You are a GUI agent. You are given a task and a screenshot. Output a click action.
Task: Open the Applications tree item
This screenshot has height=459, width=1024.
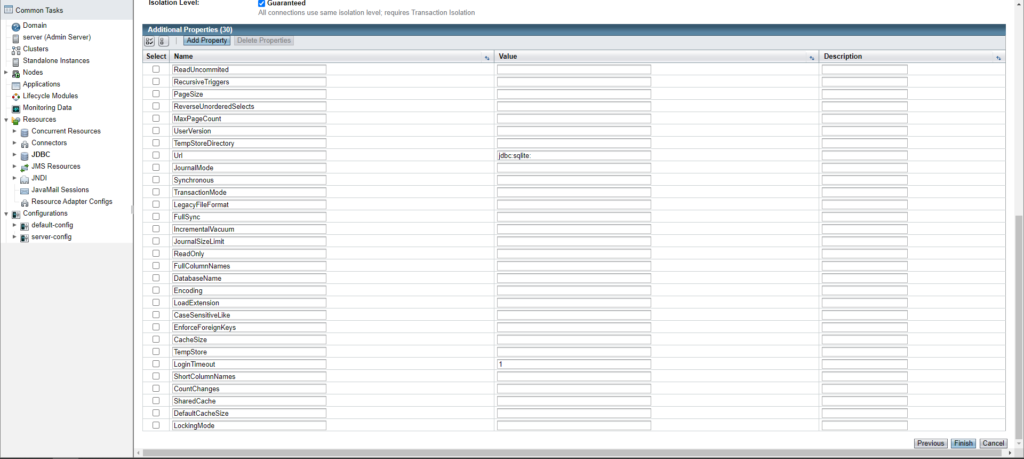(41, 84)
